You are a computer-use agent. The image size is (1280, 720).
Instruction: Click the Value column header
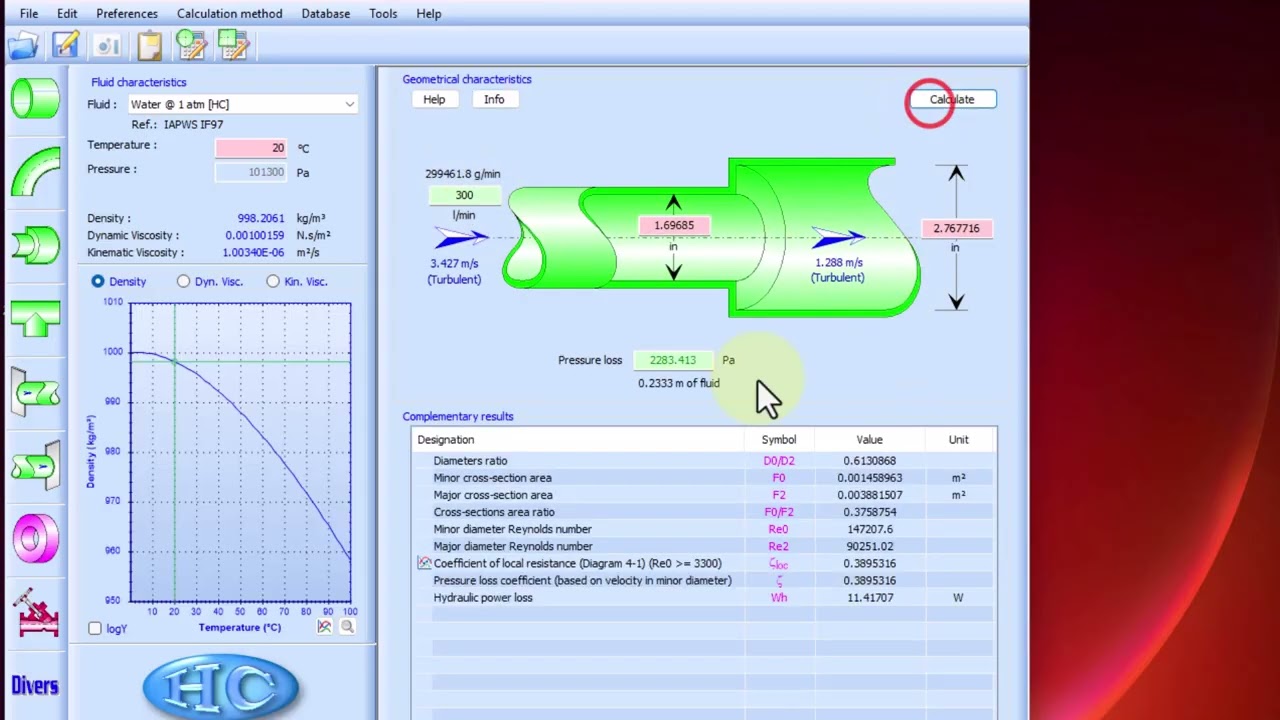click(869, 440)
